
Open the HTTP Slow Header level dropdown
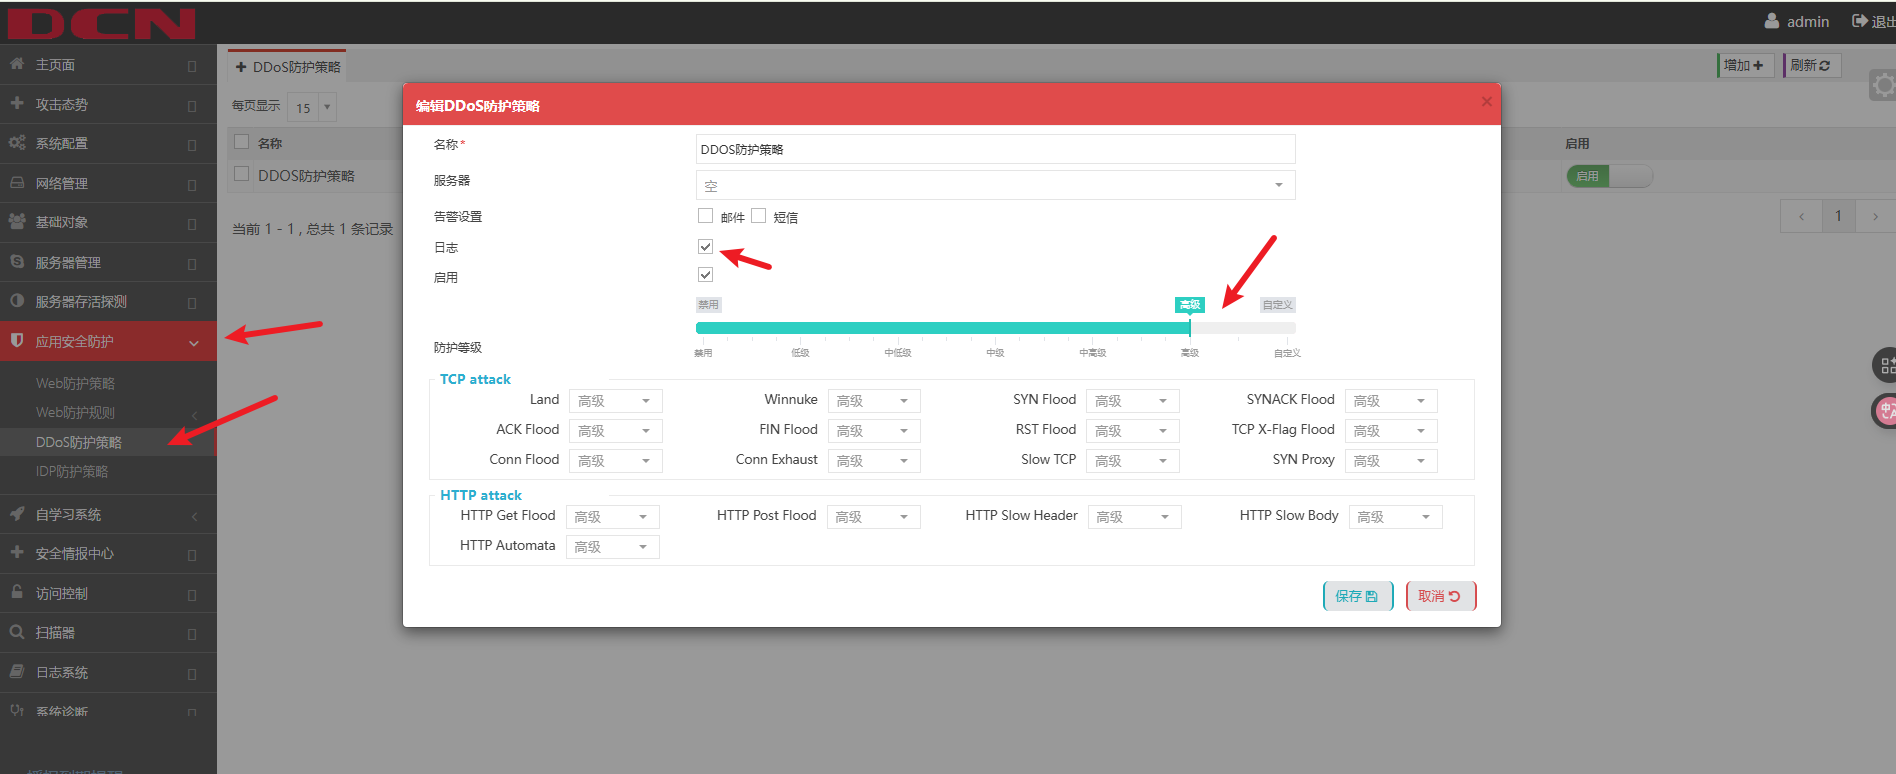click(1134, 517)
